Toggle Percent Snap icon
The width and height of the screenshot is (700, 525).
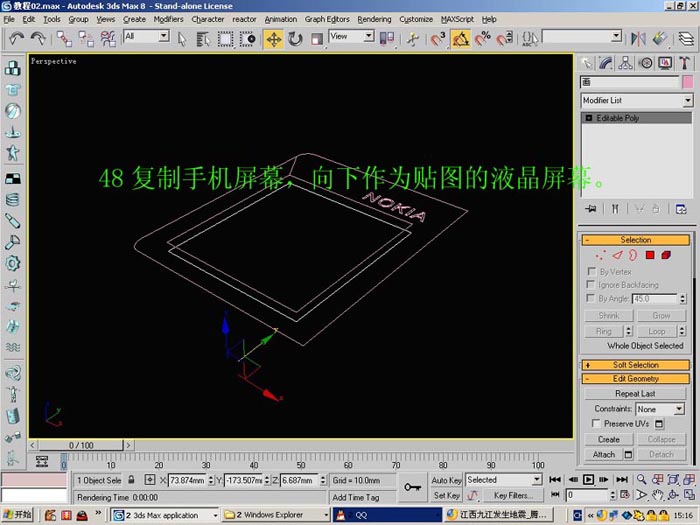tap(482, 39)
